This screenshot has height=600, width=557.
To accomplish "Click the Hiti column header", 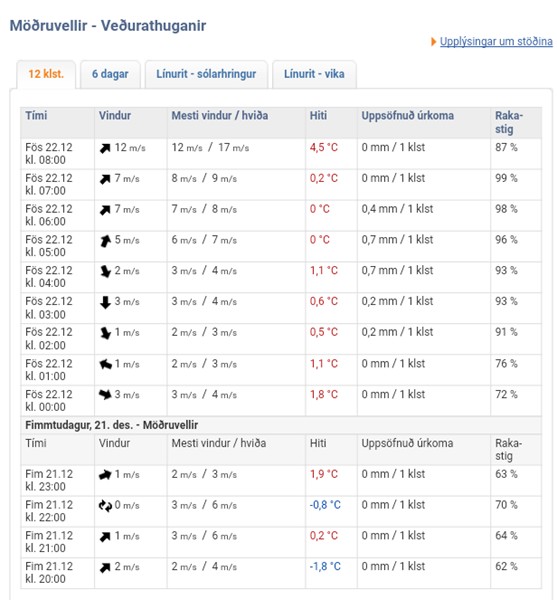I will click(318, 116).
